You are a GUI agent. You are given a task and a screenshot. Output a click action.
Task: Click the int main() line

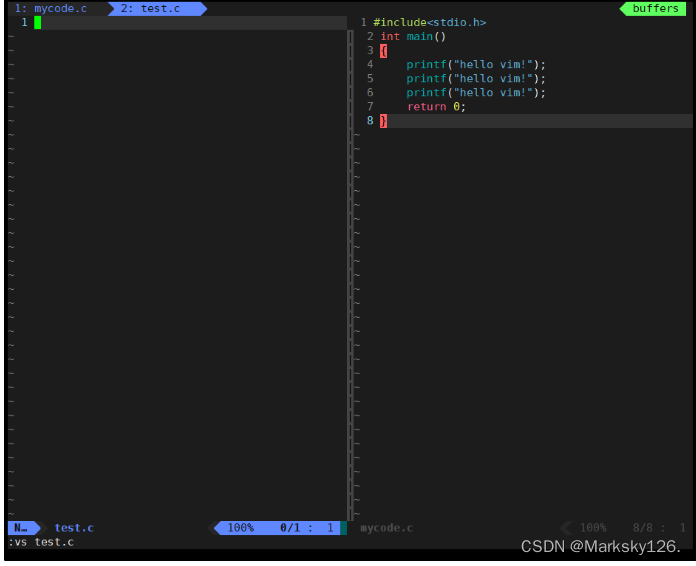pyautogui.click(x=413, y=36)
